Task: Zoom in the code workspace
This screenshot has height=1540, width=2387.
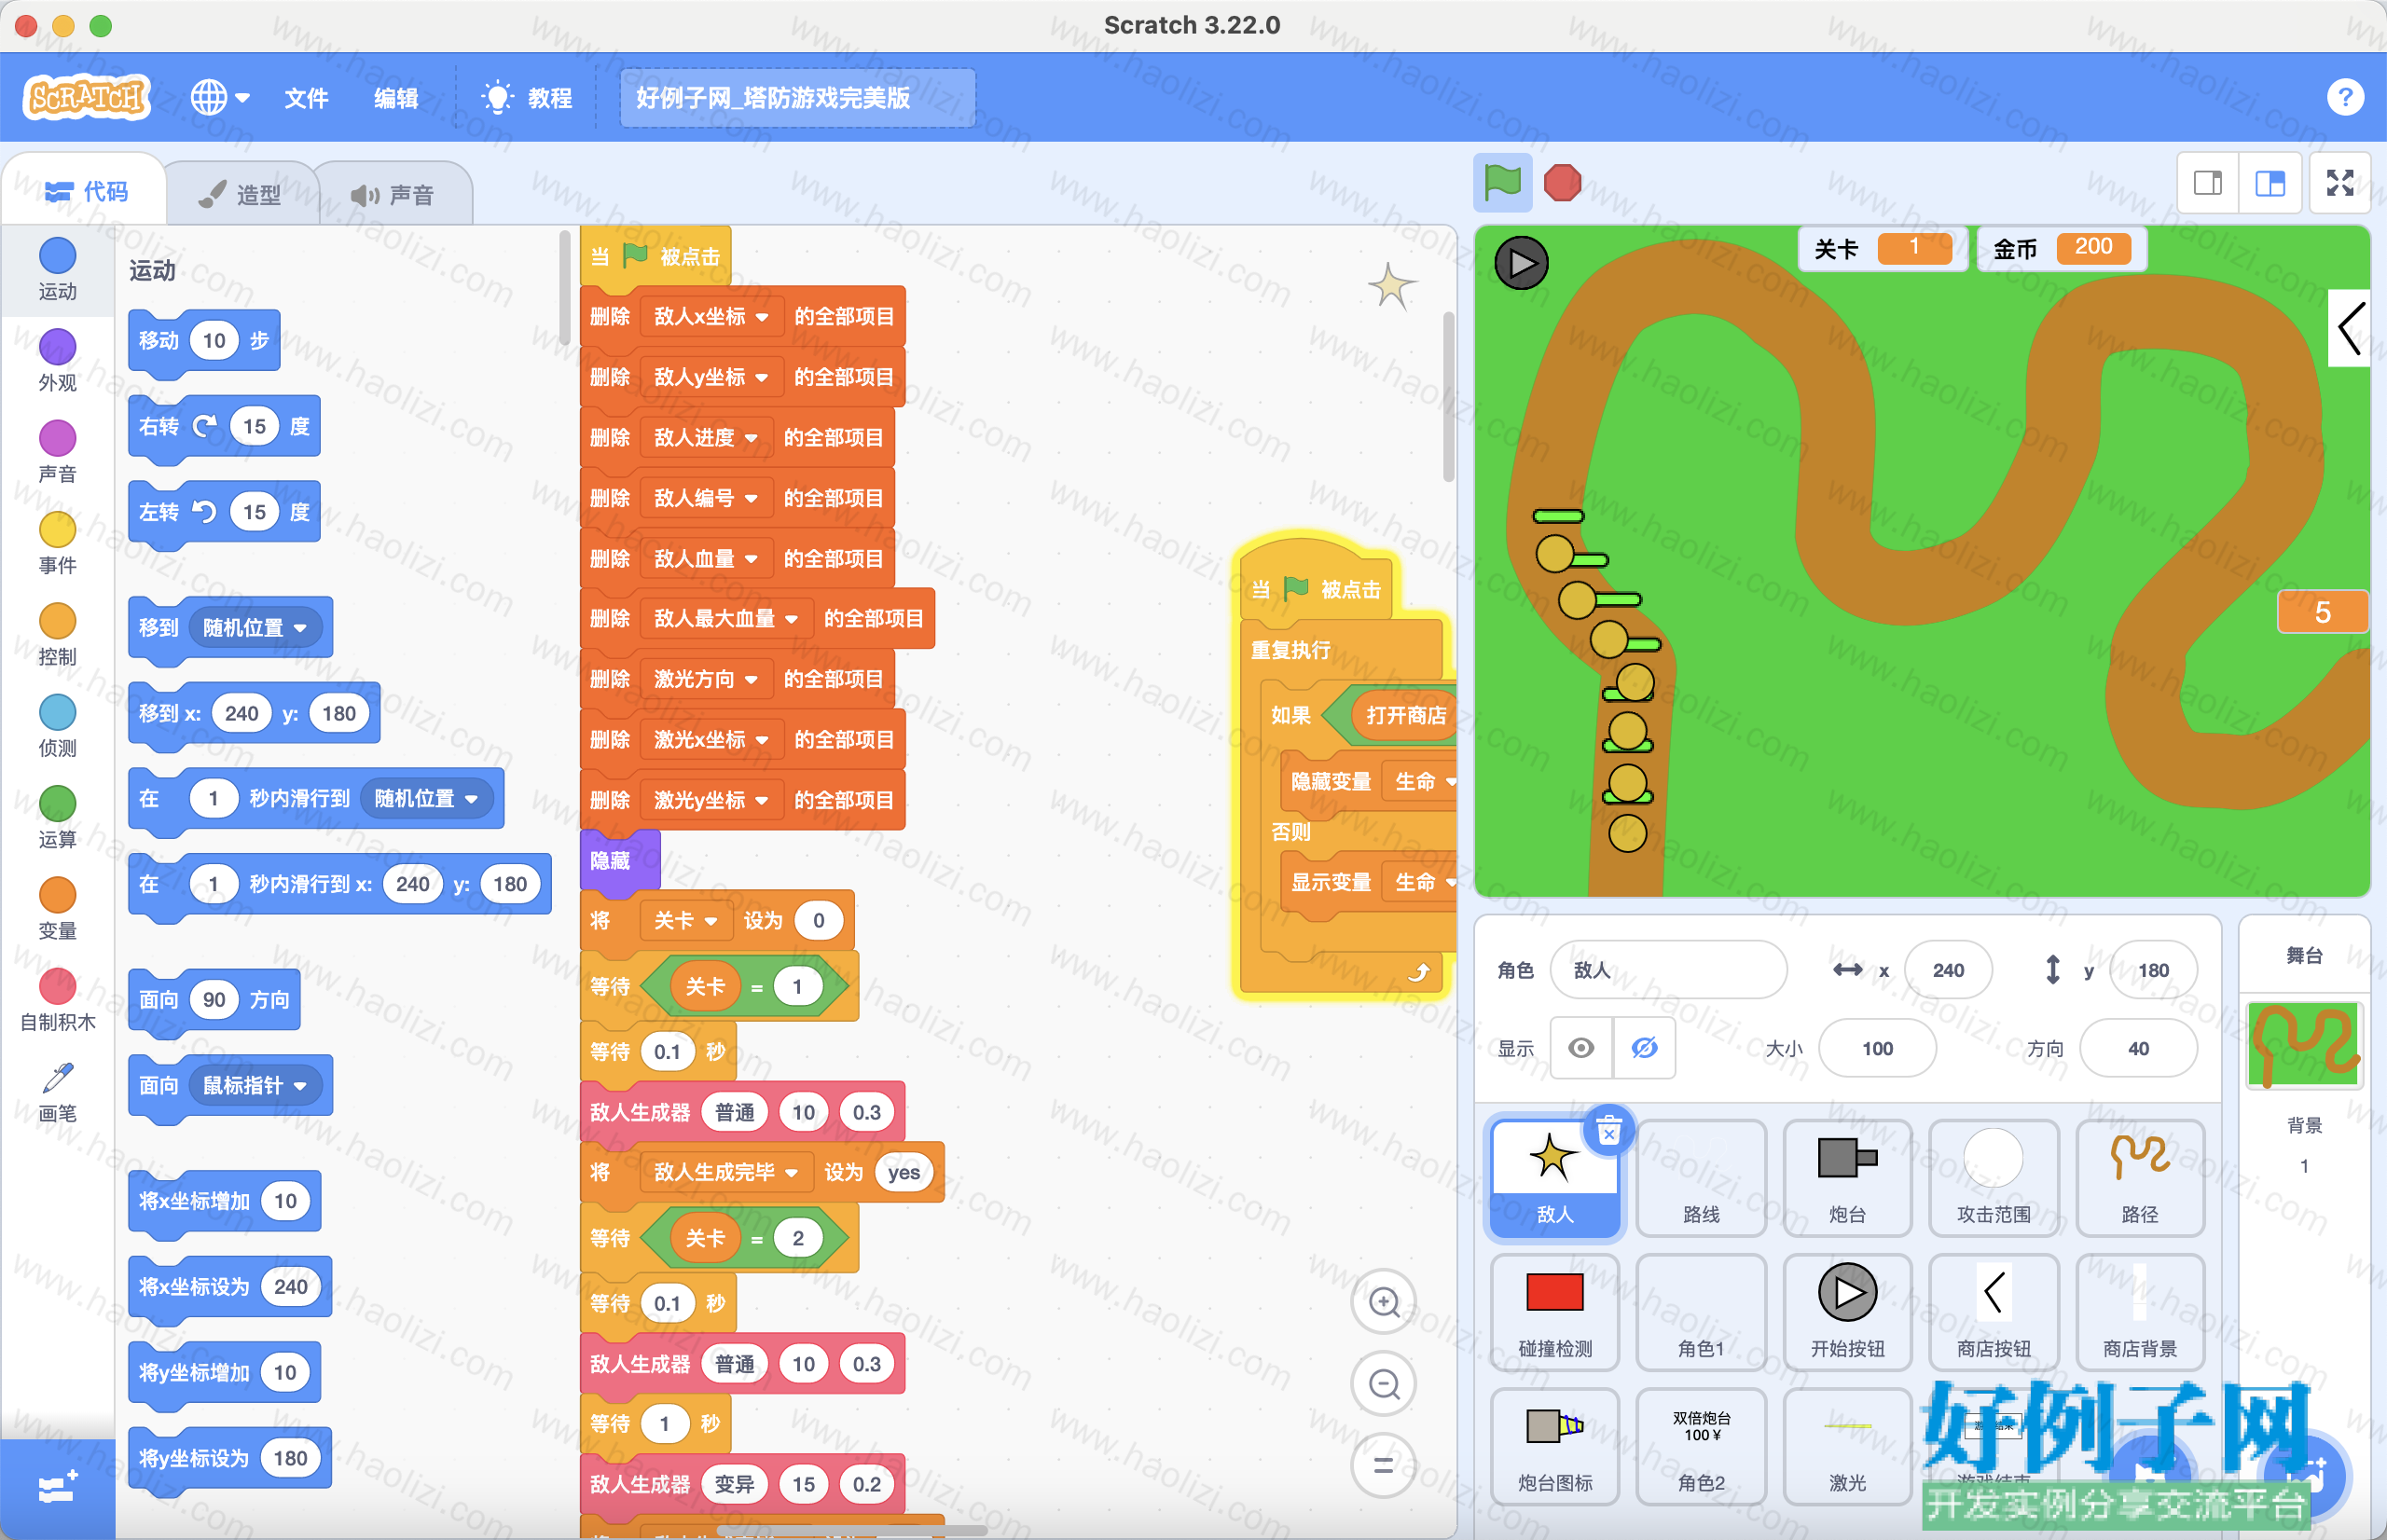Action: (x=1384, y=1302)
